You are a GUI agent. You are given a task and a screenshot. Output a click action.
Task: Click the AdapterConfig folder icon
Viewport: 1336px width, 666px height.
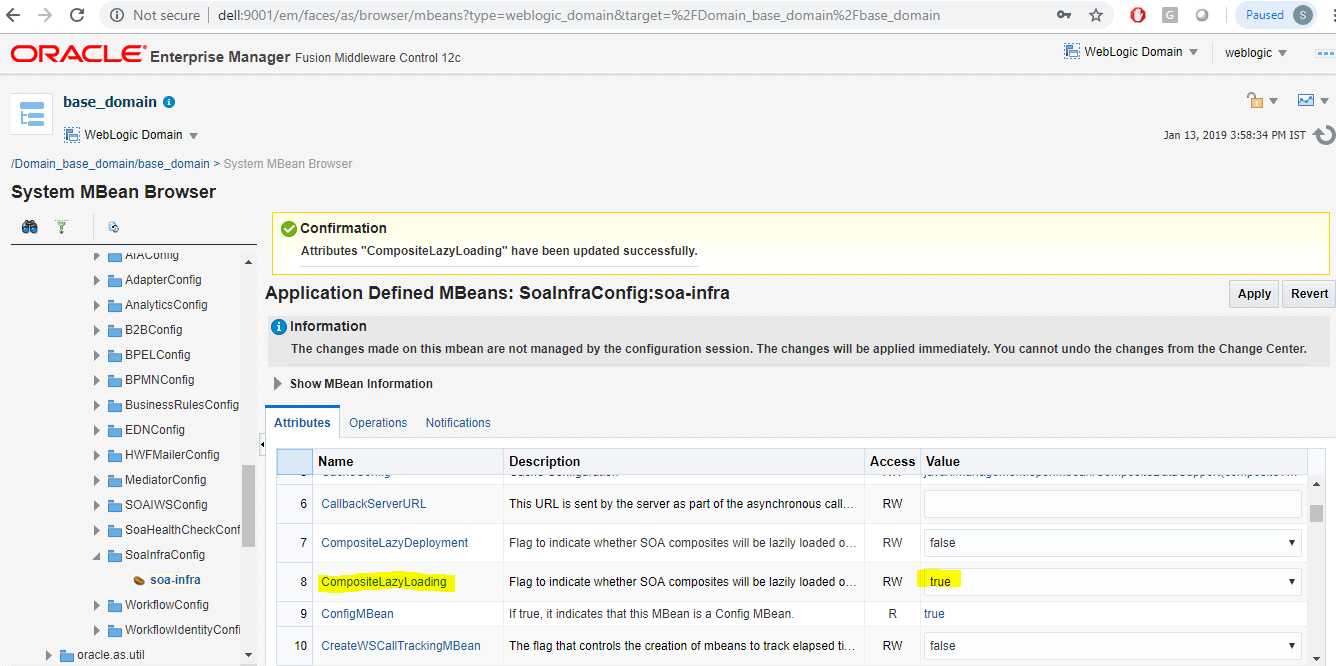coord(114,280)
